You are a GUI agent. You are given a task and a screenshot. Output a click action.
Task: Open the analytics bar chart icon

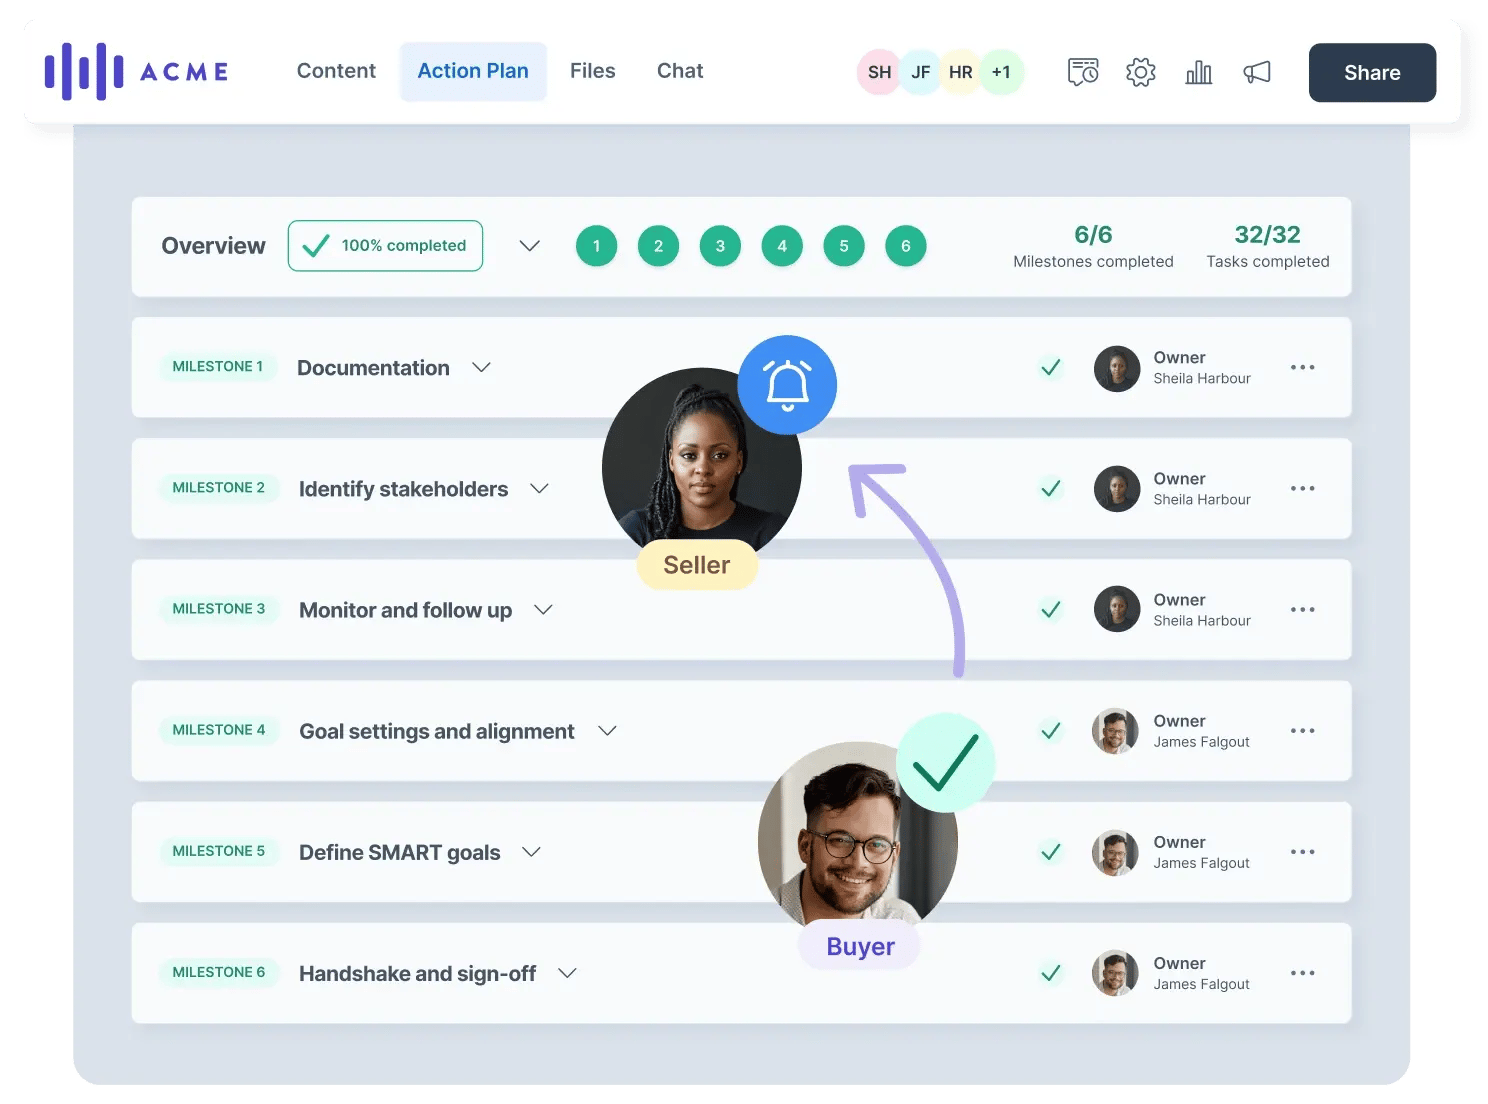point(1198,72)
